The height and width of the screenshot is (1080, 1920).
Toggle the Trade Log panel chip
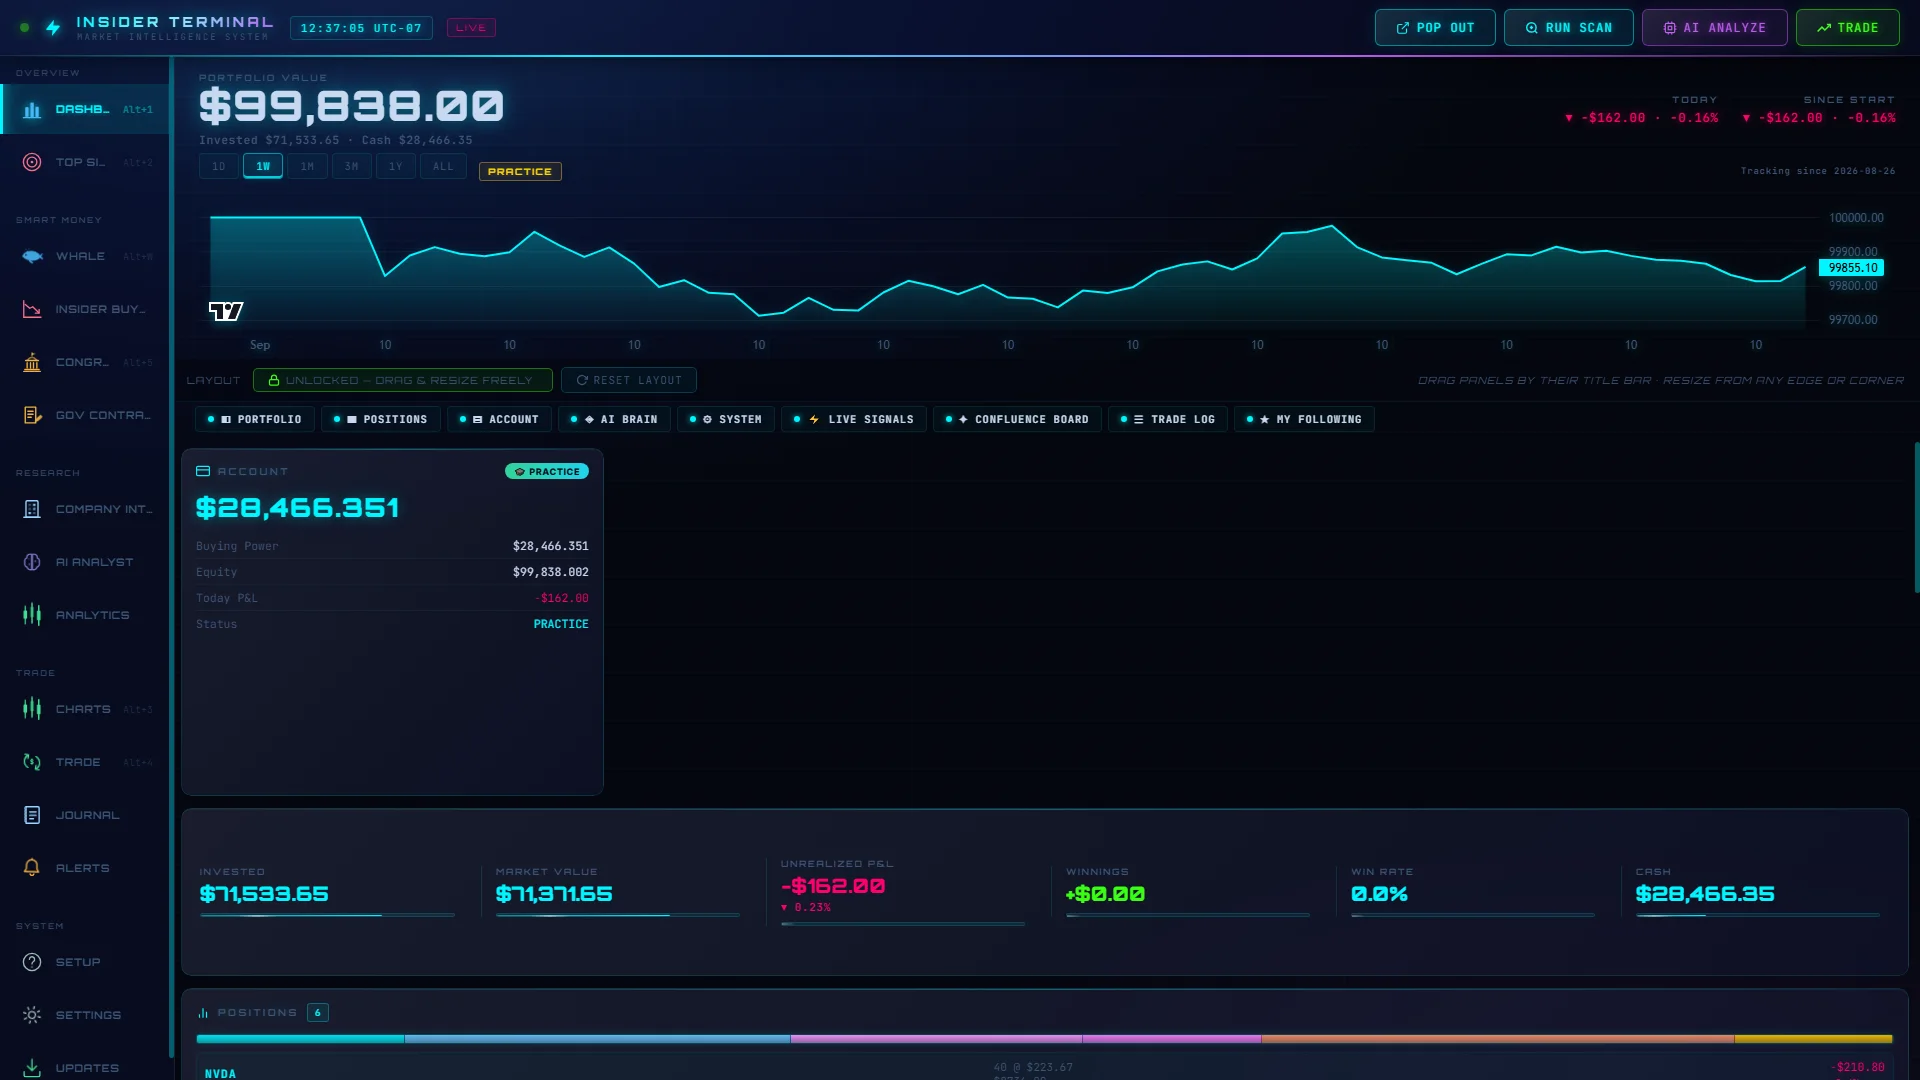pos(1168,419)
